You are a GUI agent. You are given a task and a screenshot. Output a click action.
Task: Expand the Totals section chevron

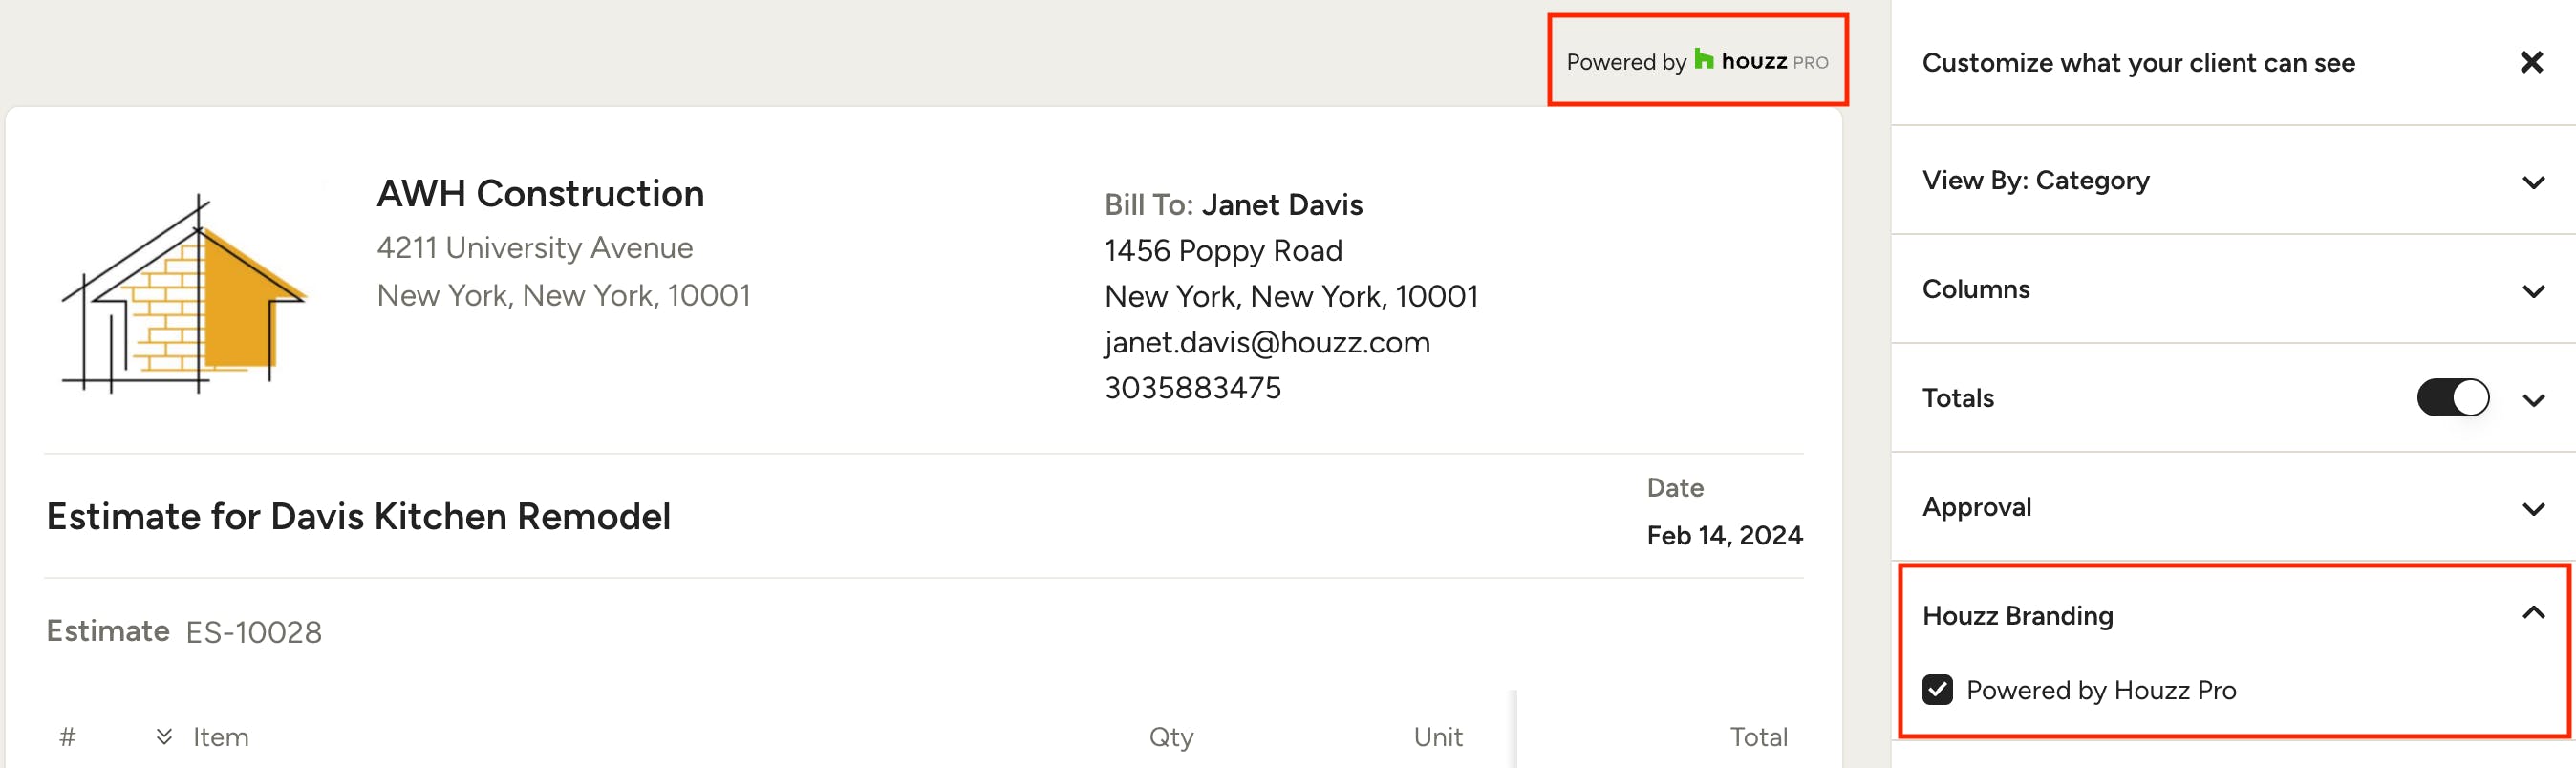coord(2533,400)
